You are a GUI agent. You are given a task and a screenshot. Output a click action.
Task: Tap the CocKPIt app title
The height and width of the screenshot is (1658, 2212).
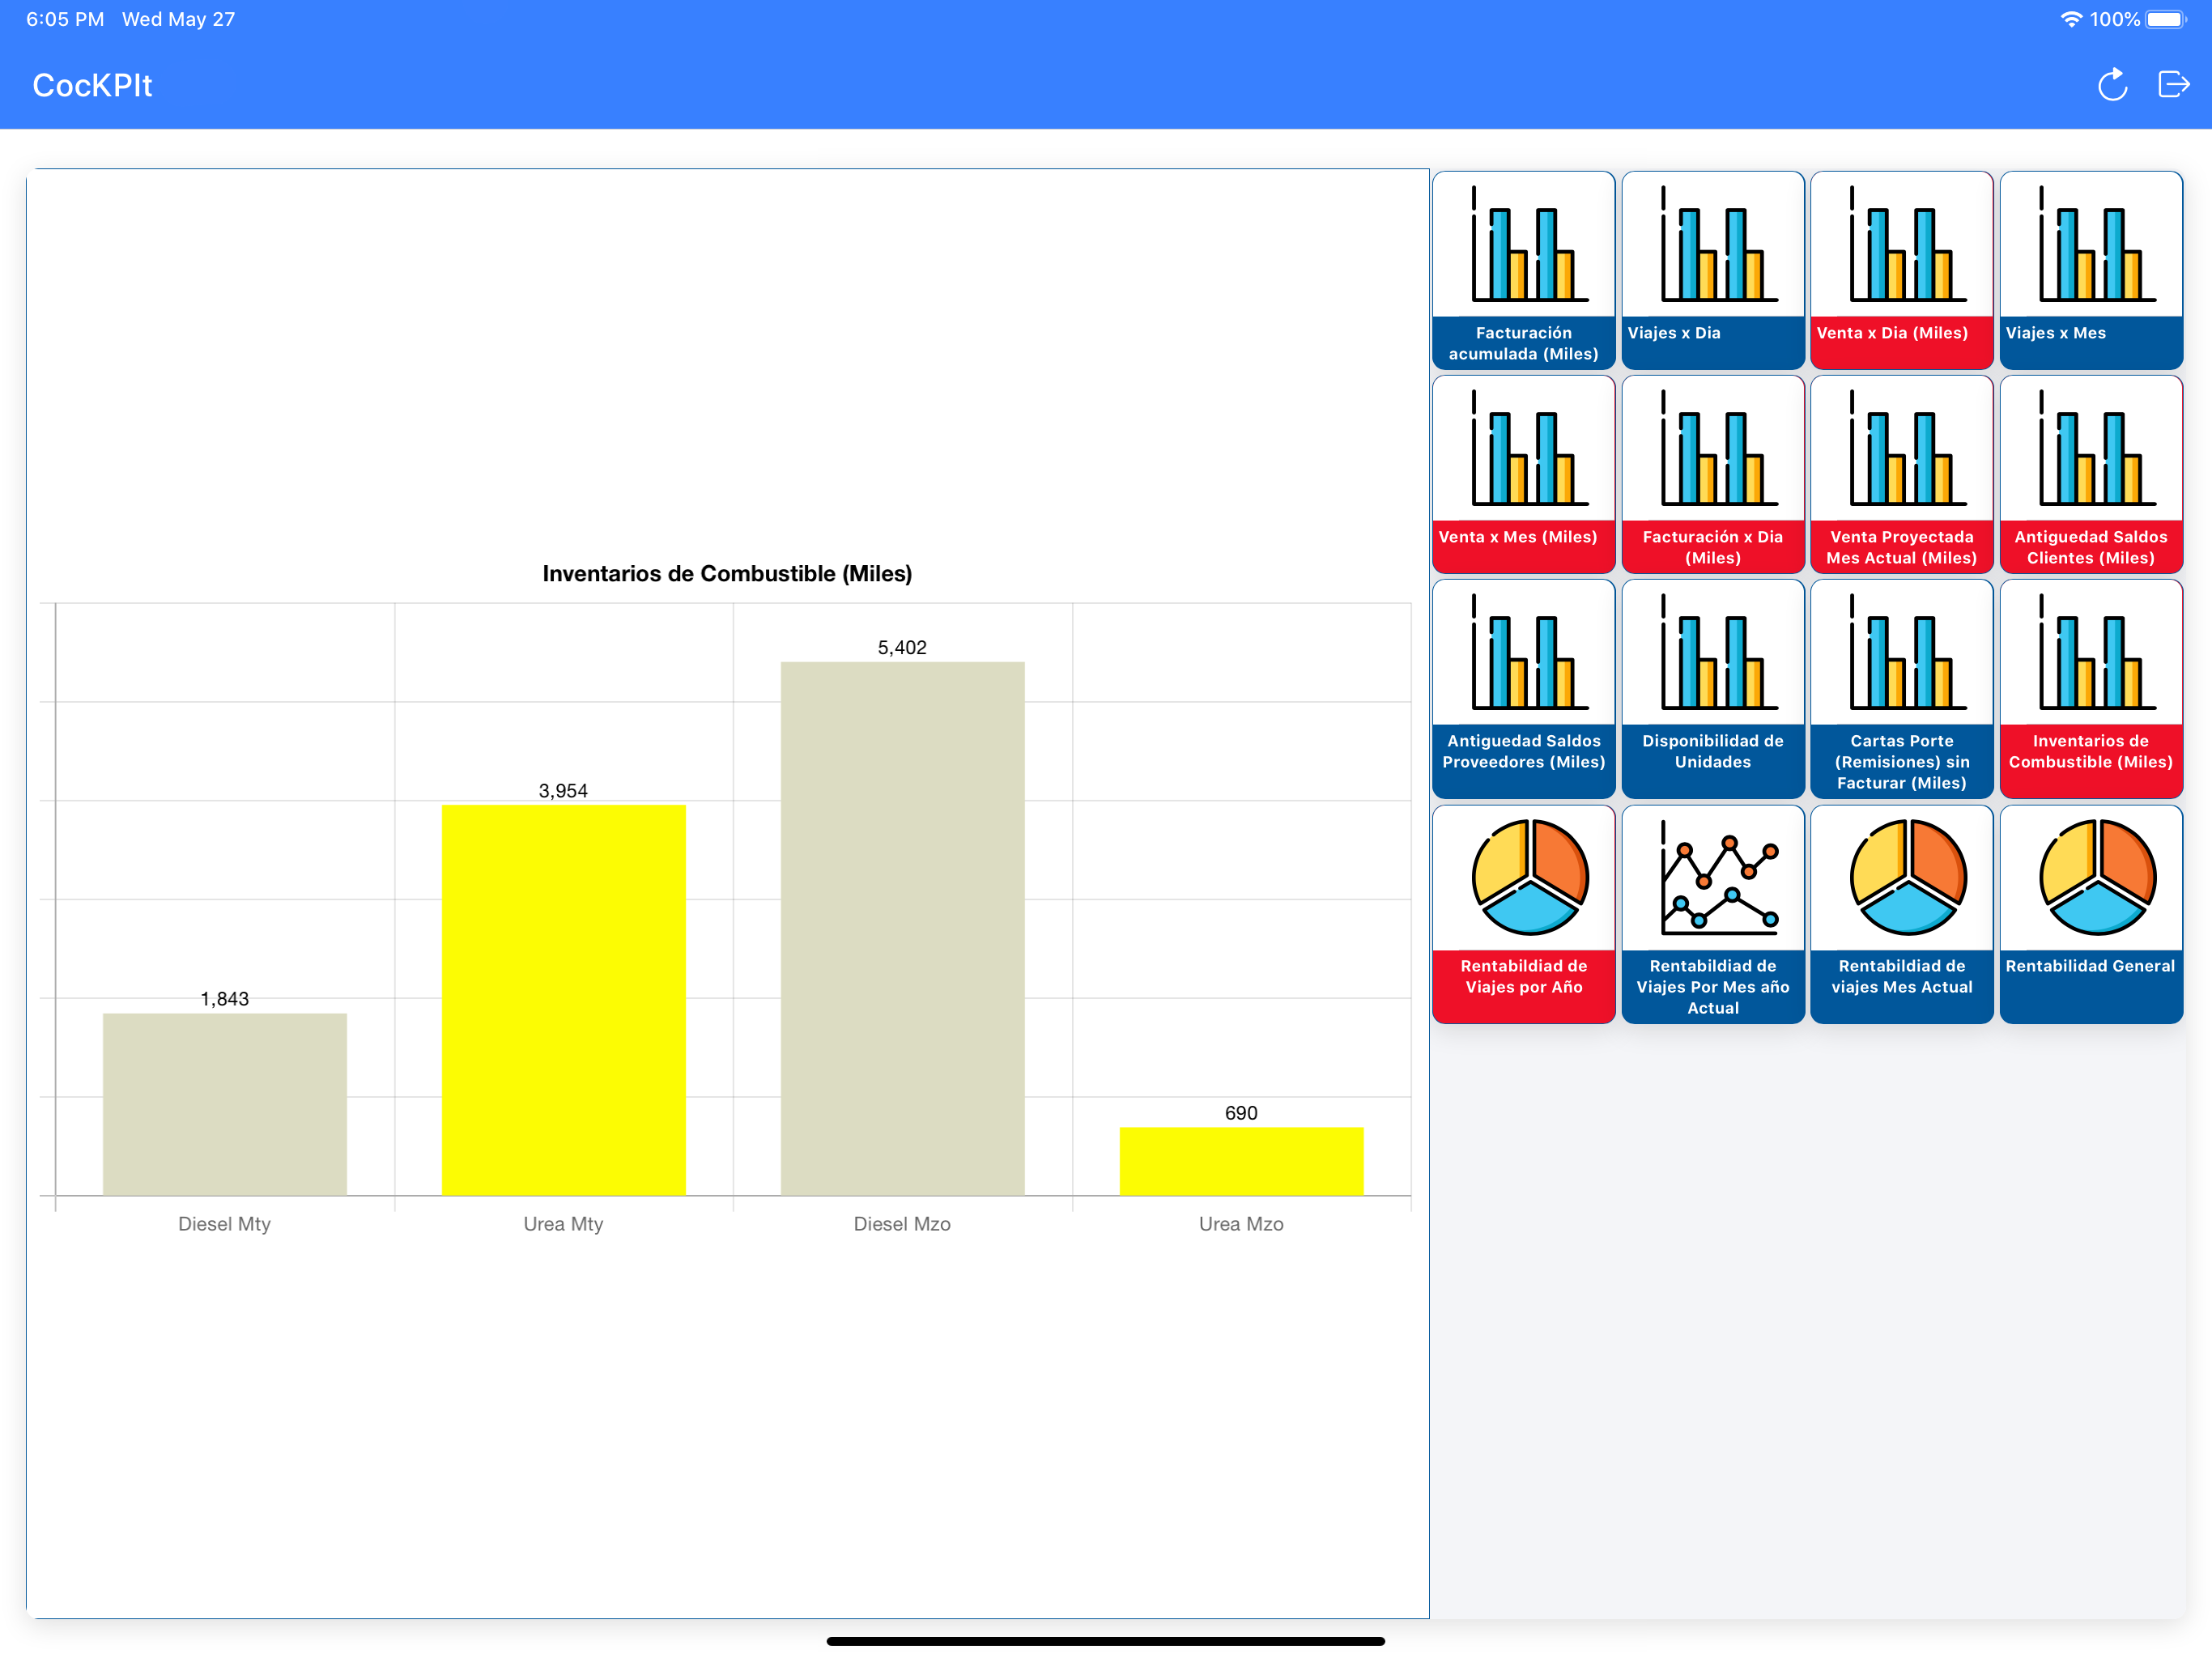92,85
